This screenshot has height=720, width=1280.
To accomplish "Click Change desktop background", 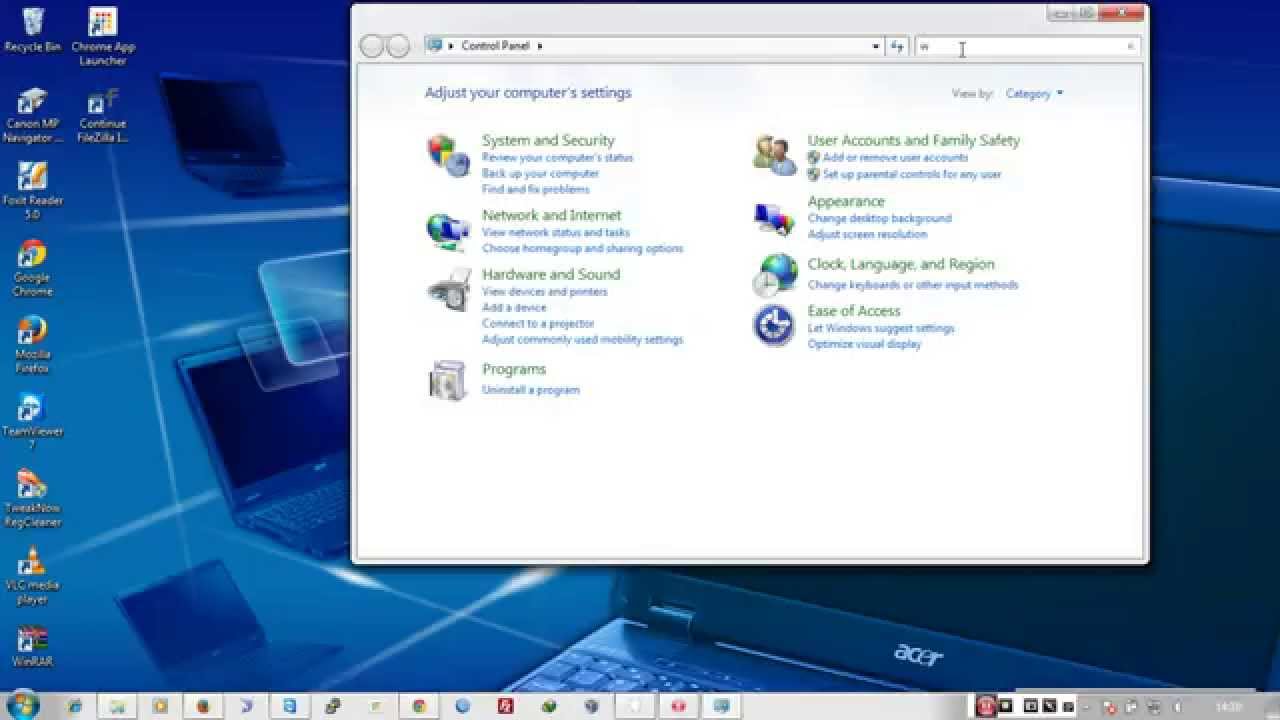I will pyautogui.click(x=879, y=218).
